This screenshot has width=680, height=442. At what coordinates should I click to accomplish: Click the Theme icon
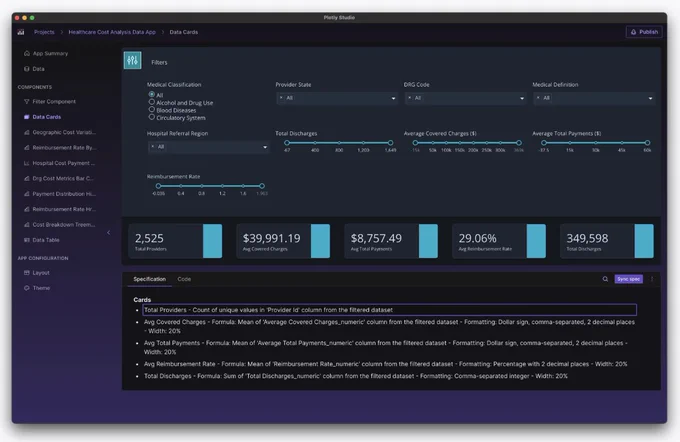tap(26, 288)
